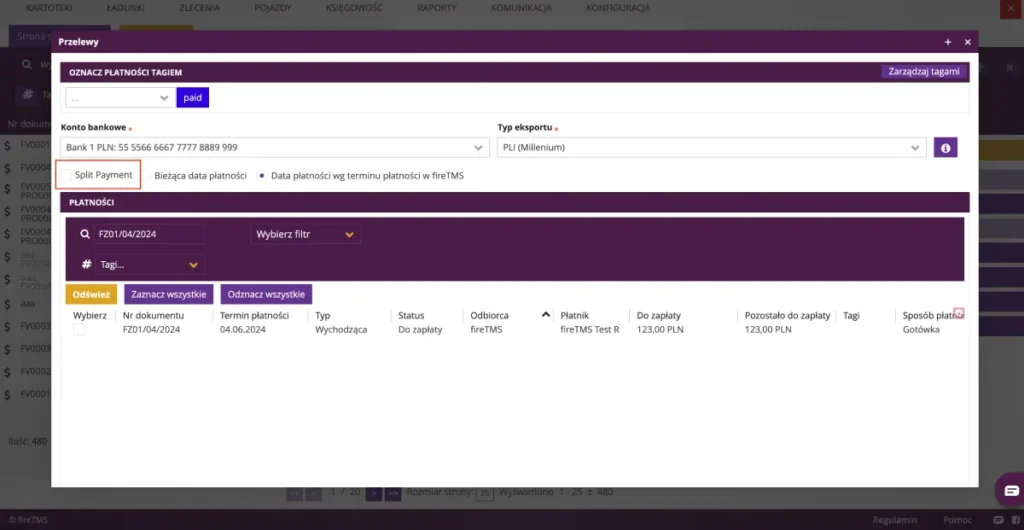Click the fireTMS Test R payer cell
Image resolution: width=1024 pixels, height=530 pixels.
[590, 330]
